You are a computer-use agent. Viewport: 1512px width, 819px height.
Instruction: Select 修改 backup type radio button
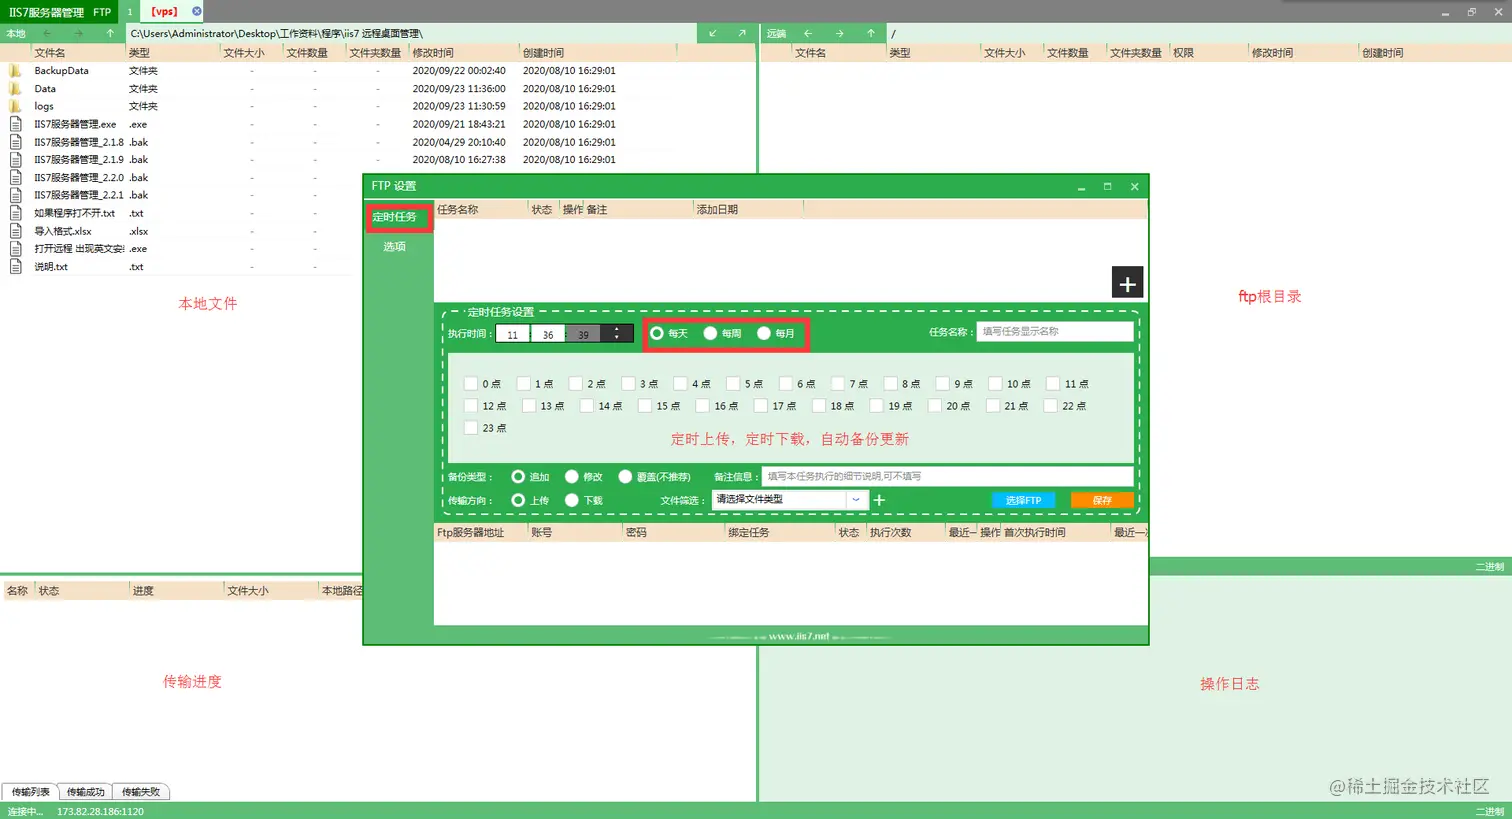[x=572, y=477]
